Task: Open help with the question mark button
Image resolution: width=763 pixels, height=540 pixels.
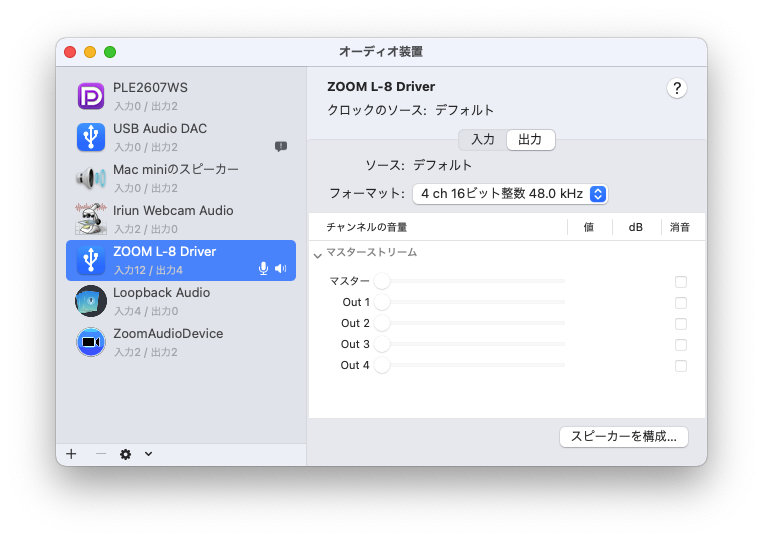Action: click(677, 89)
